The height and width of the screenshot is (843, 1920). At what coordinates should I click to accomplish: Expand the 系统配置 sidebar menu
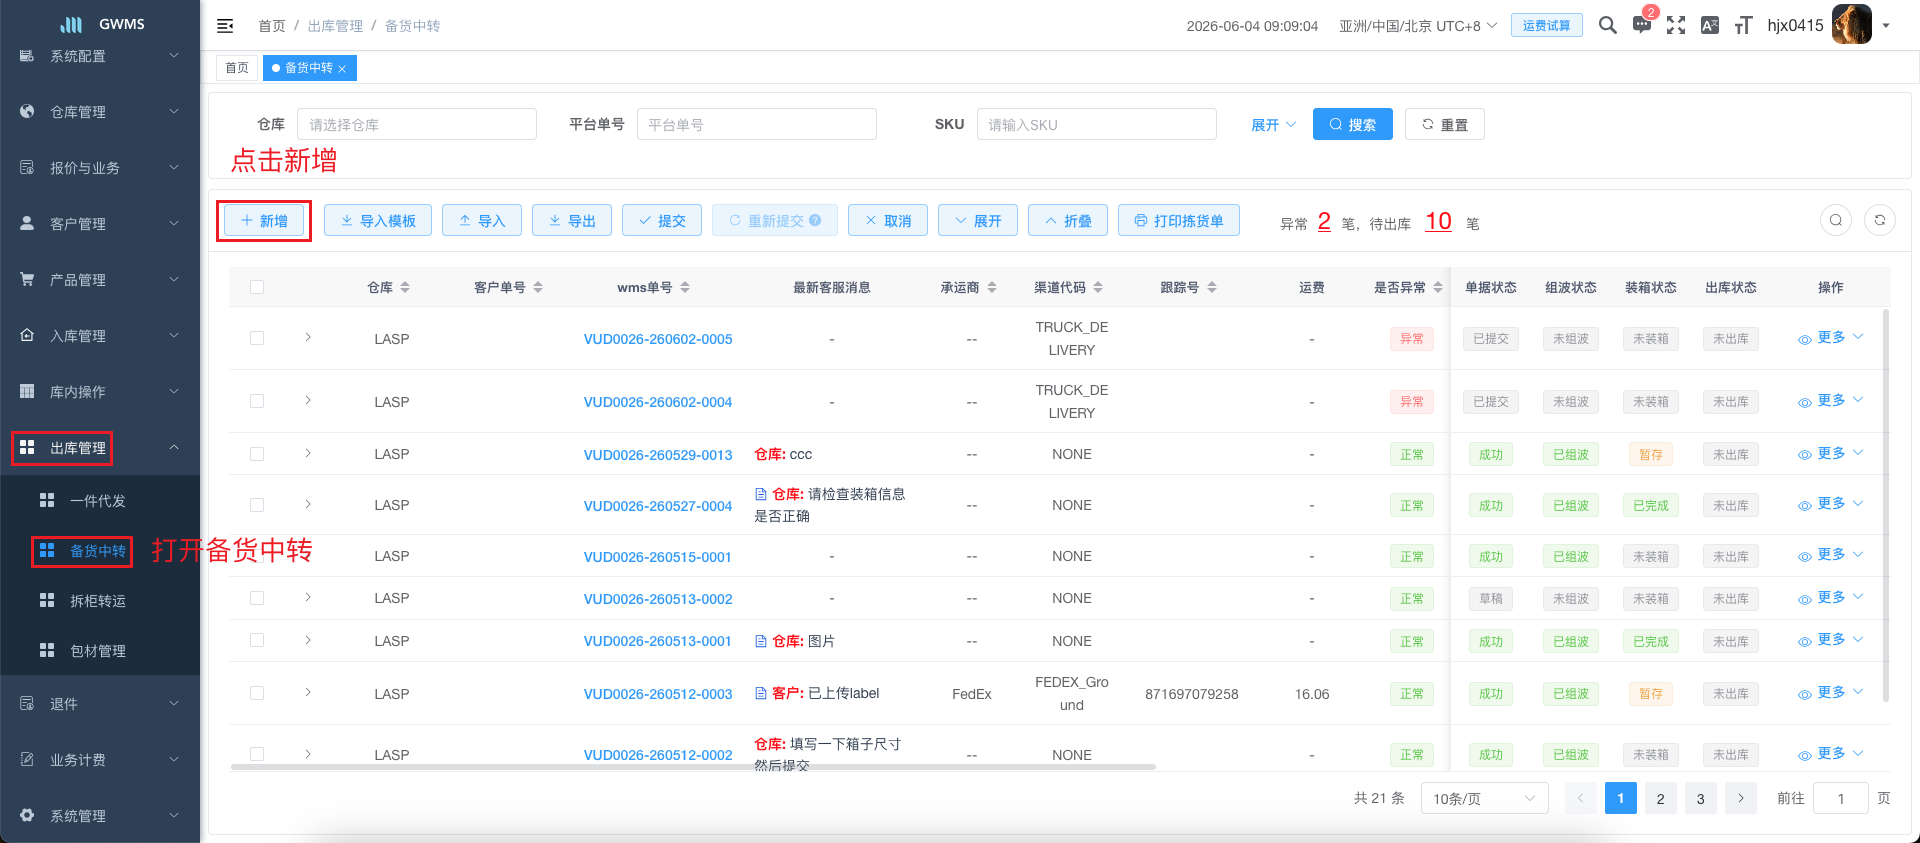pyautogui.click(x=100, y=56)
